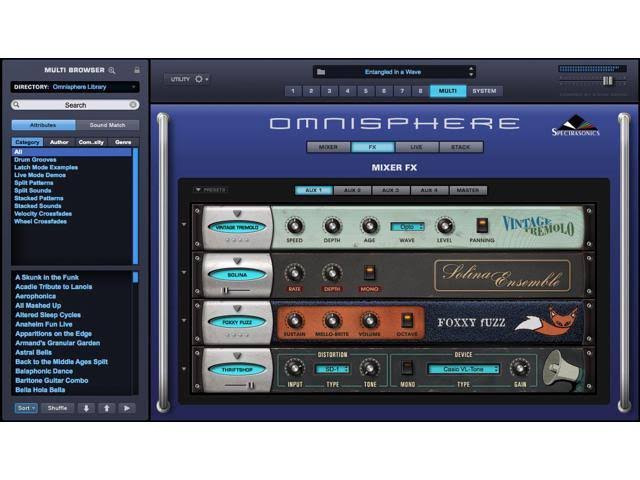Click the Thriftshop Tone knob
The height and width of the screenshot is (480, 640).
[369, 368]
